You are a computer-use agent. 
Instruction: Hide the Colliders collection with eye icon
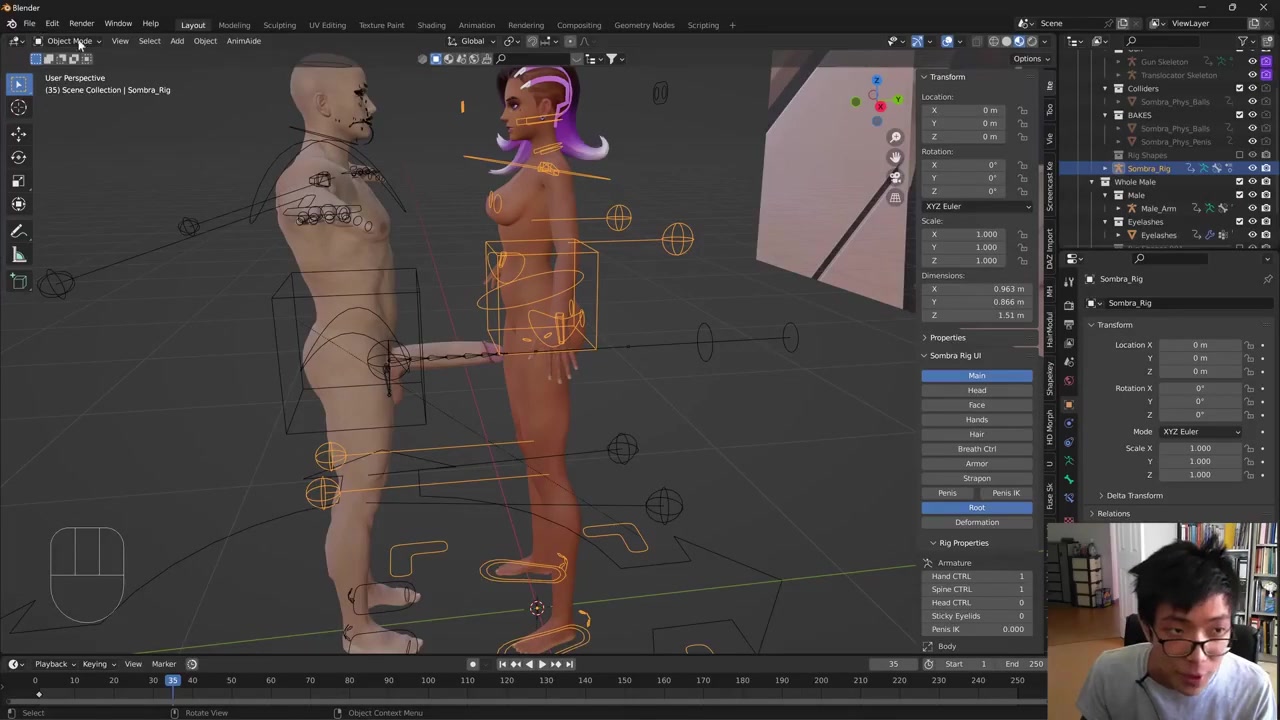pos(1252,88)
